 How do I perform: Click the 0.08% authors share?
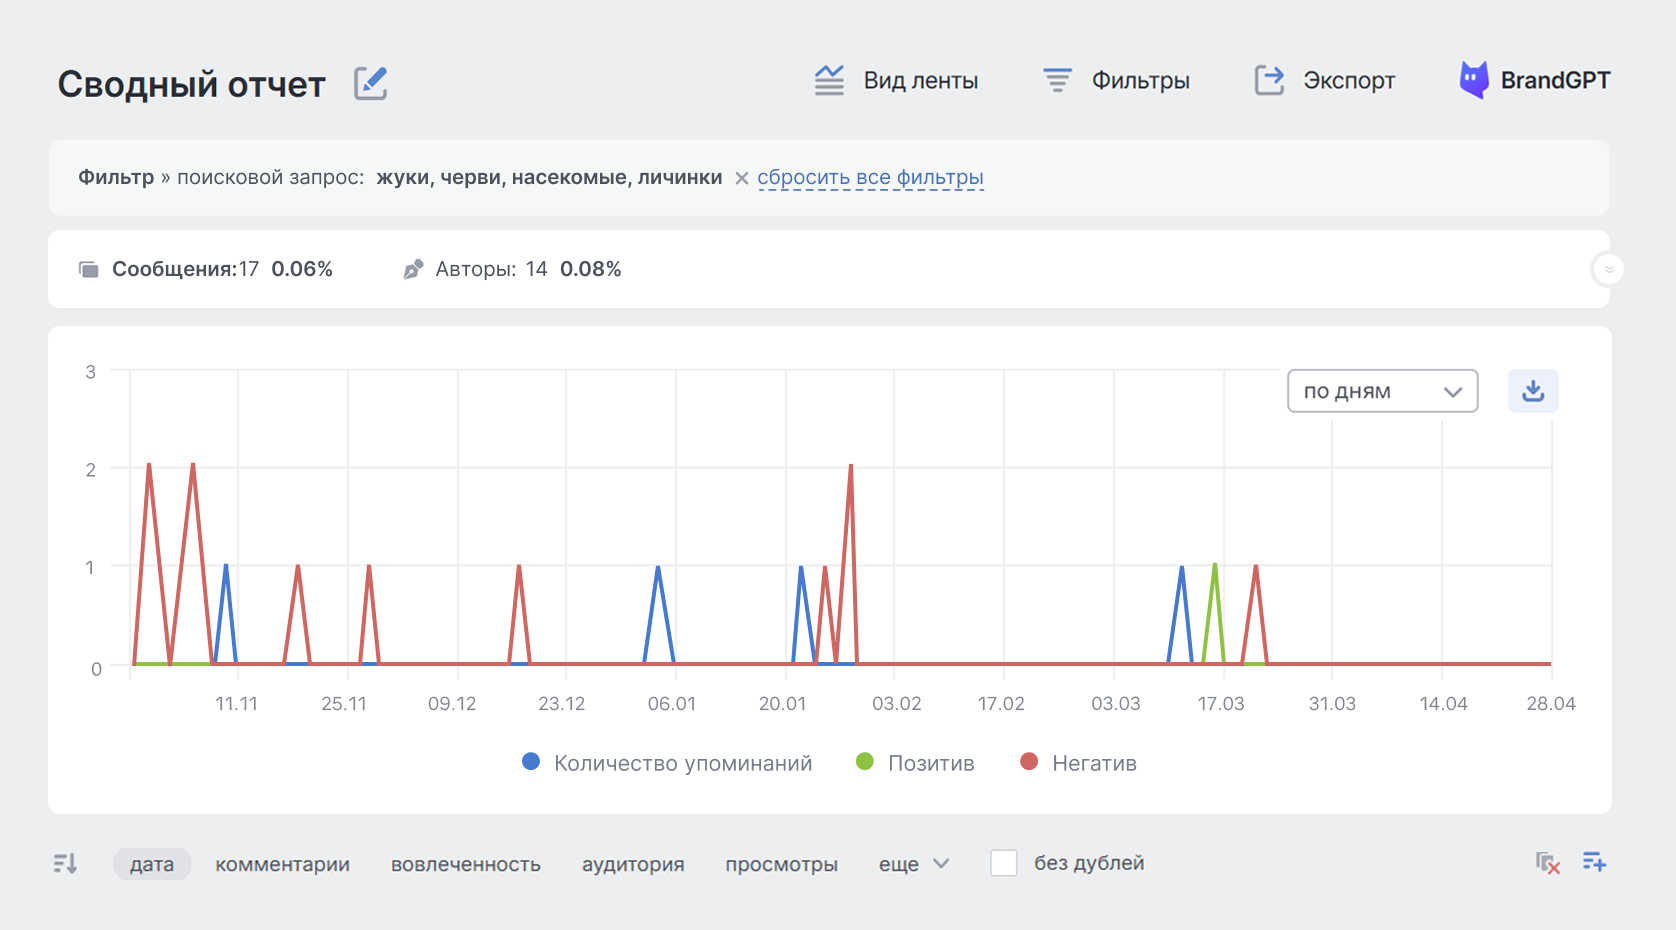click(591, 269)
